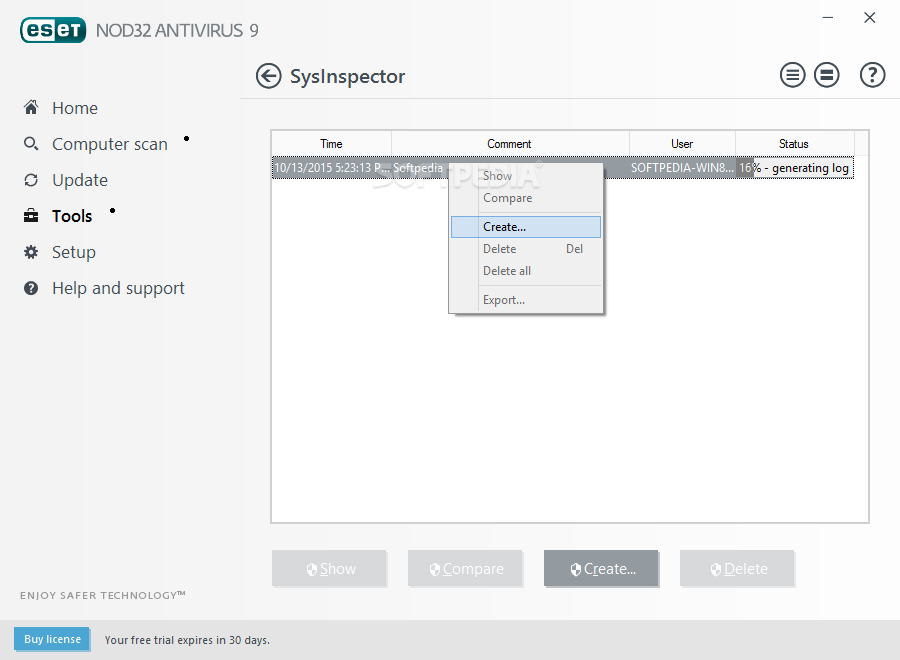Click the Computer scan magnifier icon
The image size is (900, 660).
pyautogui.click(x=31, y=143)
